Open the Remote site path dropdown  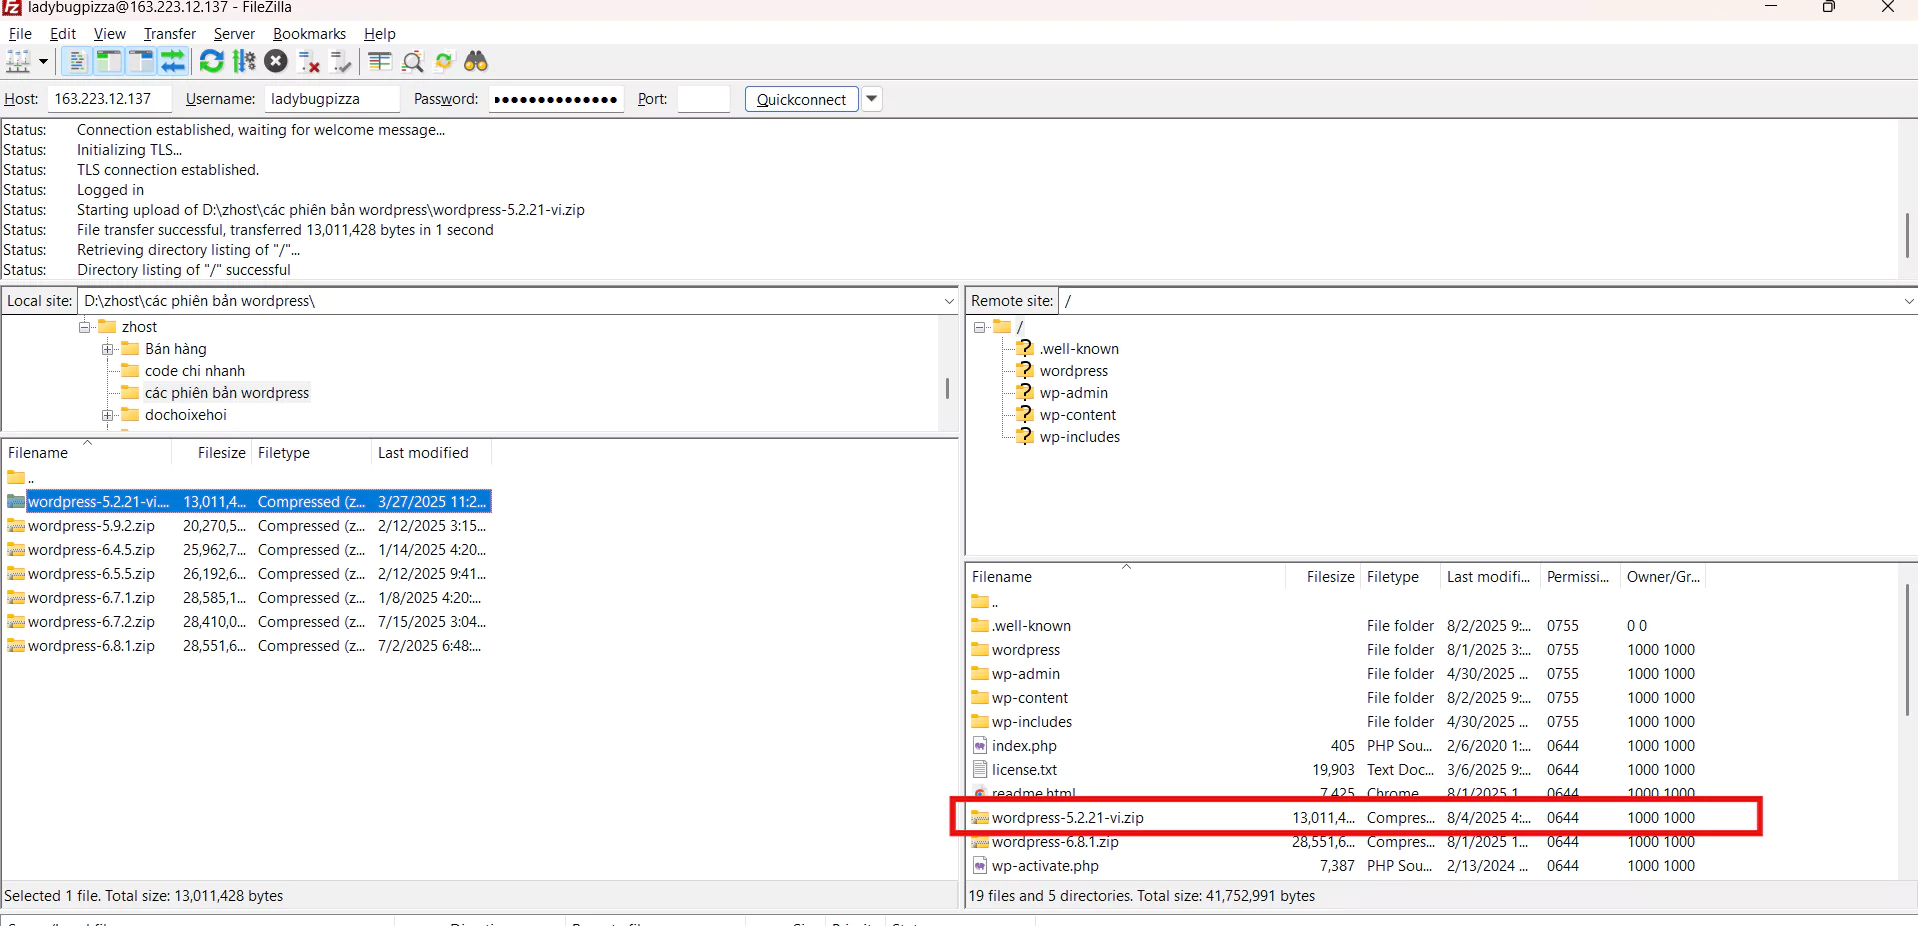pos(1908,301)
